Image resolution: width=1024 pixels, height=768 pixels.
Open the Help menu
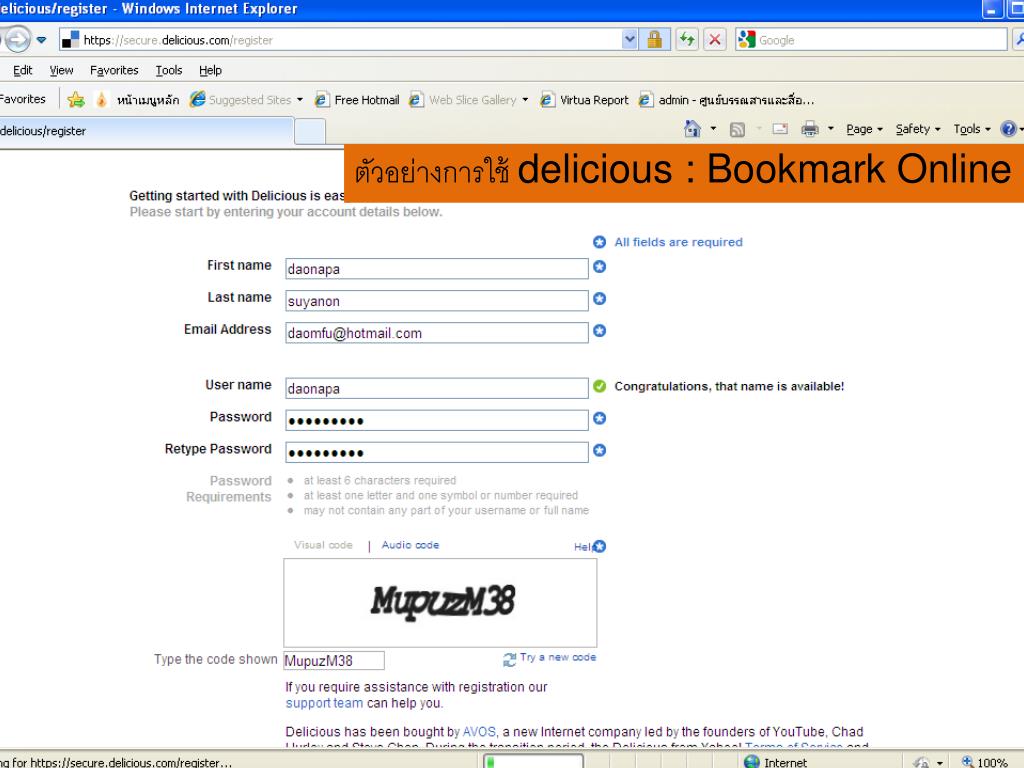pyautogui.click(x=210, y=70)
